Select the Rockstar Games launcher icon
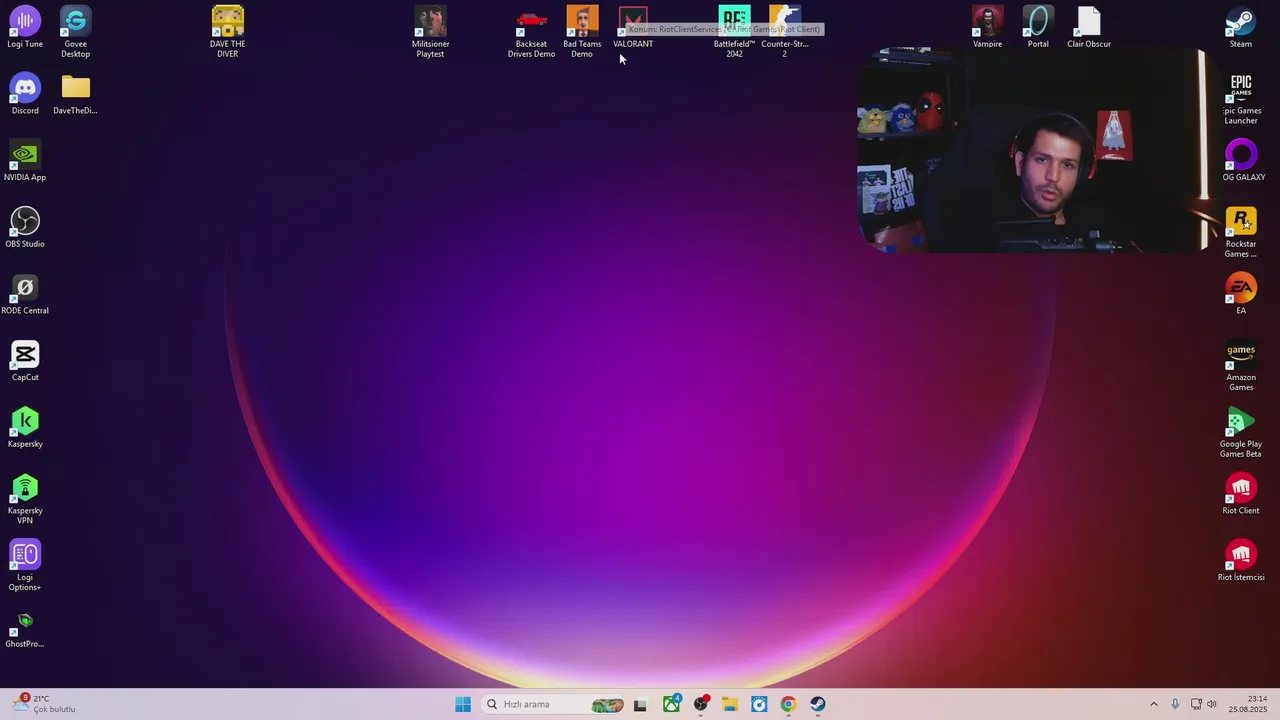 click(1241, 233)
